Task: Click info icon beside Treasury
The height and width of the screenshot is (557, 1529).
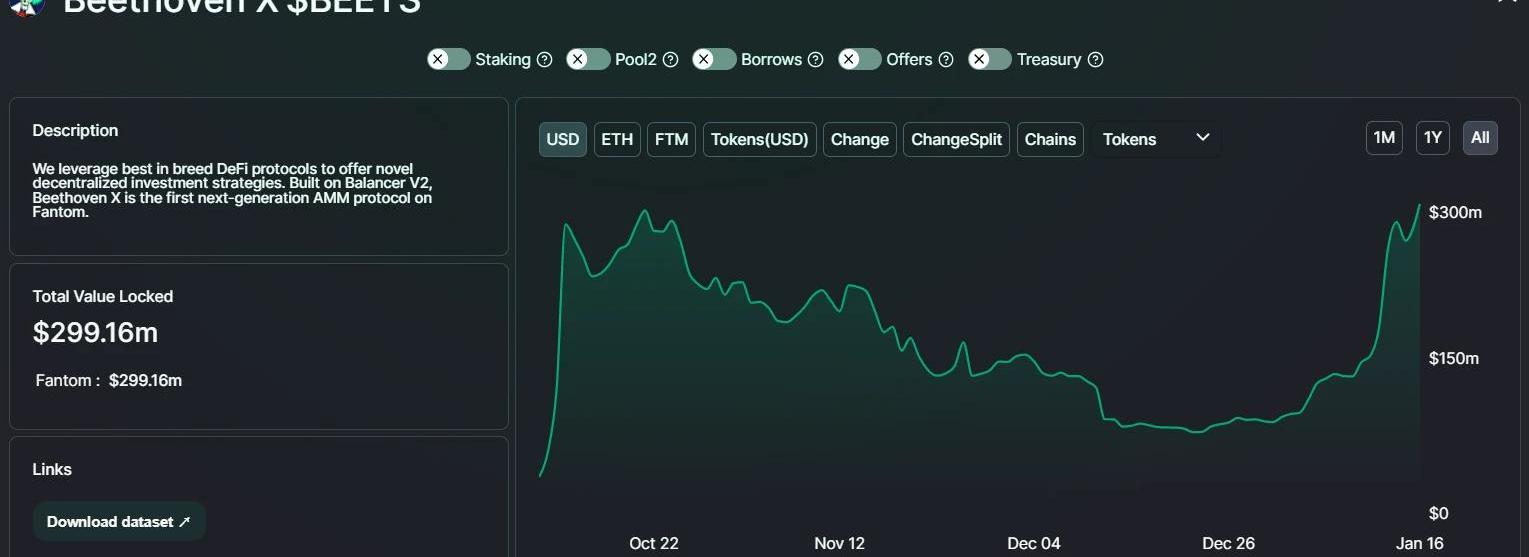Action: [x=1096, y=60]
